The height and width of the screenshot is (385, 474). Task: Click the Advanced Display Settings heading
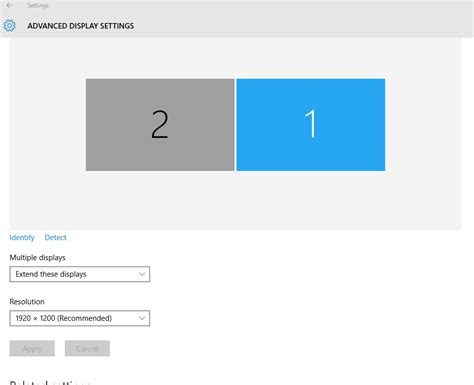[81, 26]
